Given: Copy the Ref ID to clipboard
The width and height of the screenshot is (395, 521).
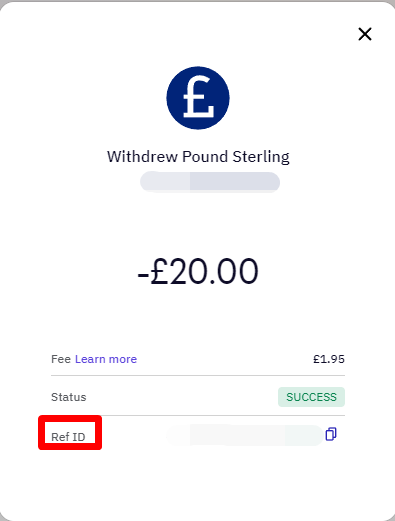Looking at the screenshot, I should click(x=331, y=434).
